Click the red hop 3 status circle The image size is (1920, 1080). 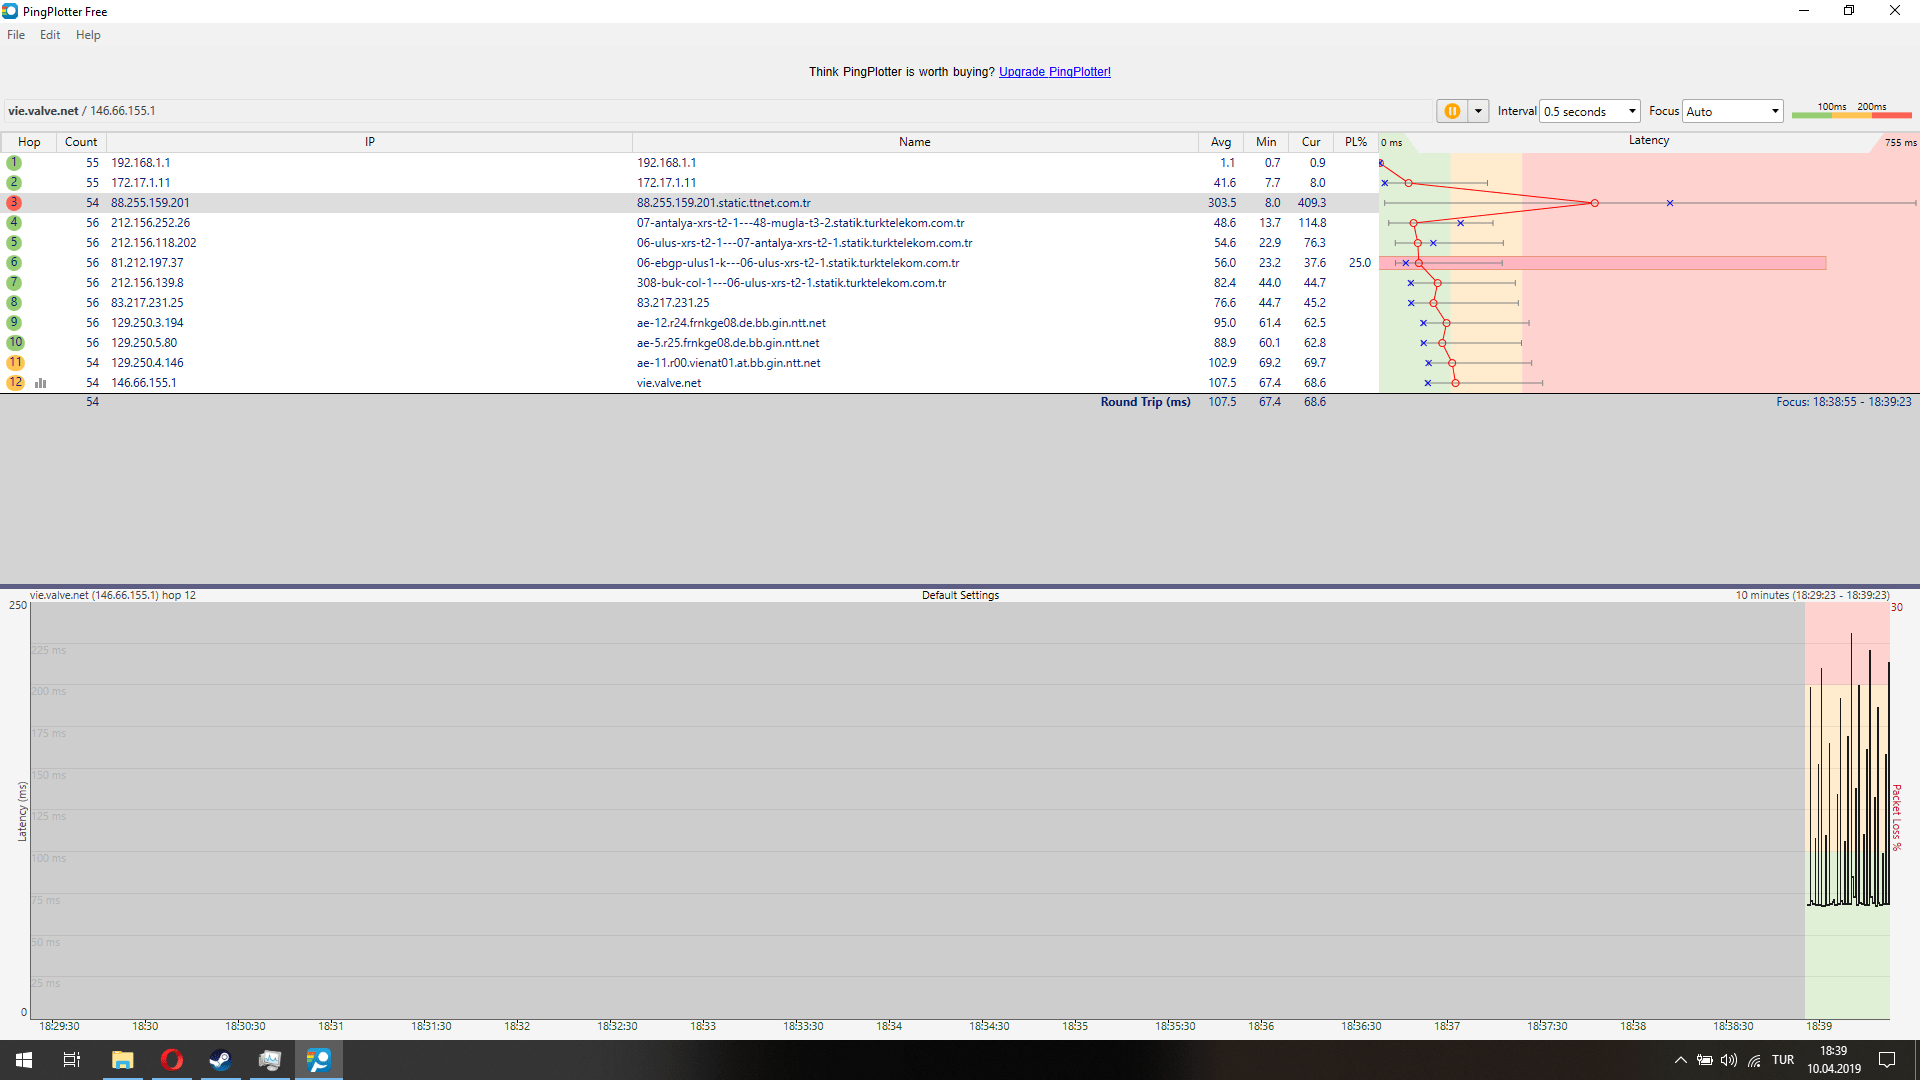click(14, 203)
